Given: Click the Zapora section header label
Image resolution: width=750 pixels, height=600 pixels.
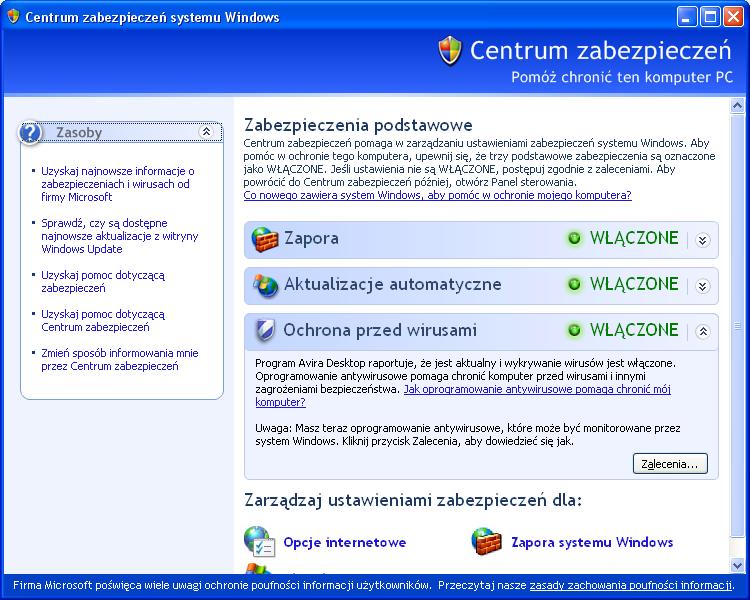Looking at the screenshot, I should [x=311, y=238].
